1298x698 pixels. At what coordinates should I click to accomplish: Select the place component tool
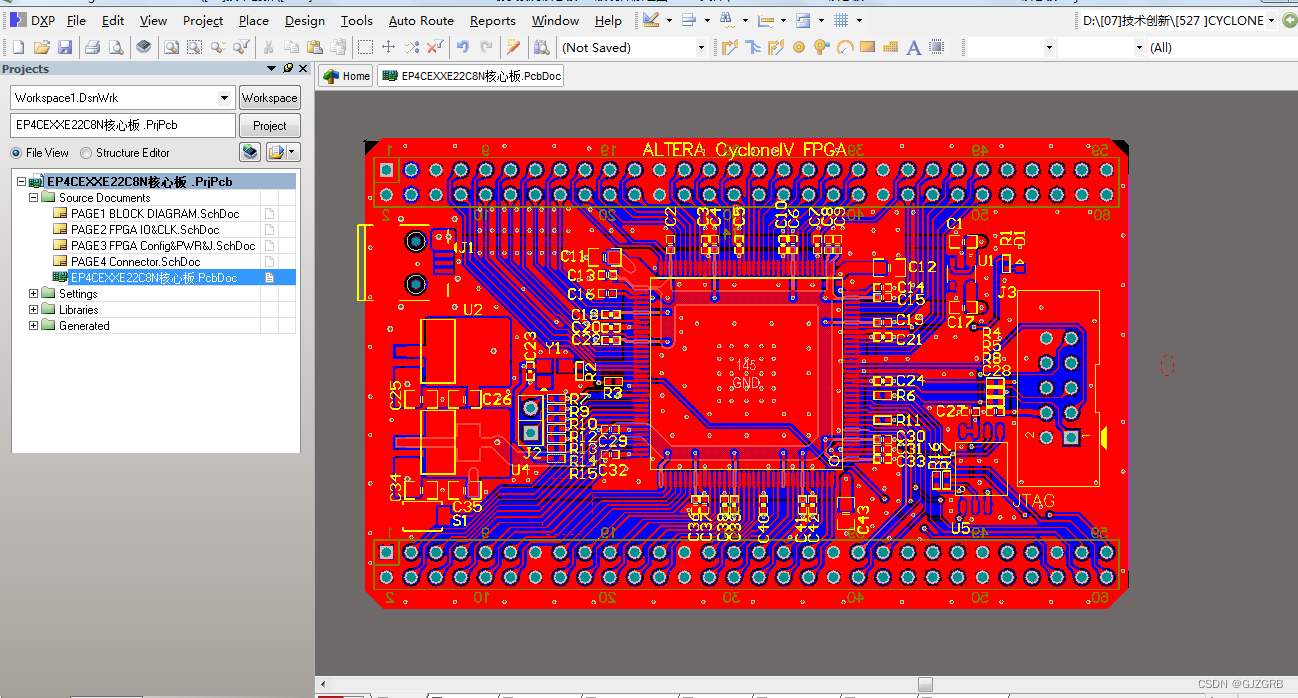(x=935, y=47)
